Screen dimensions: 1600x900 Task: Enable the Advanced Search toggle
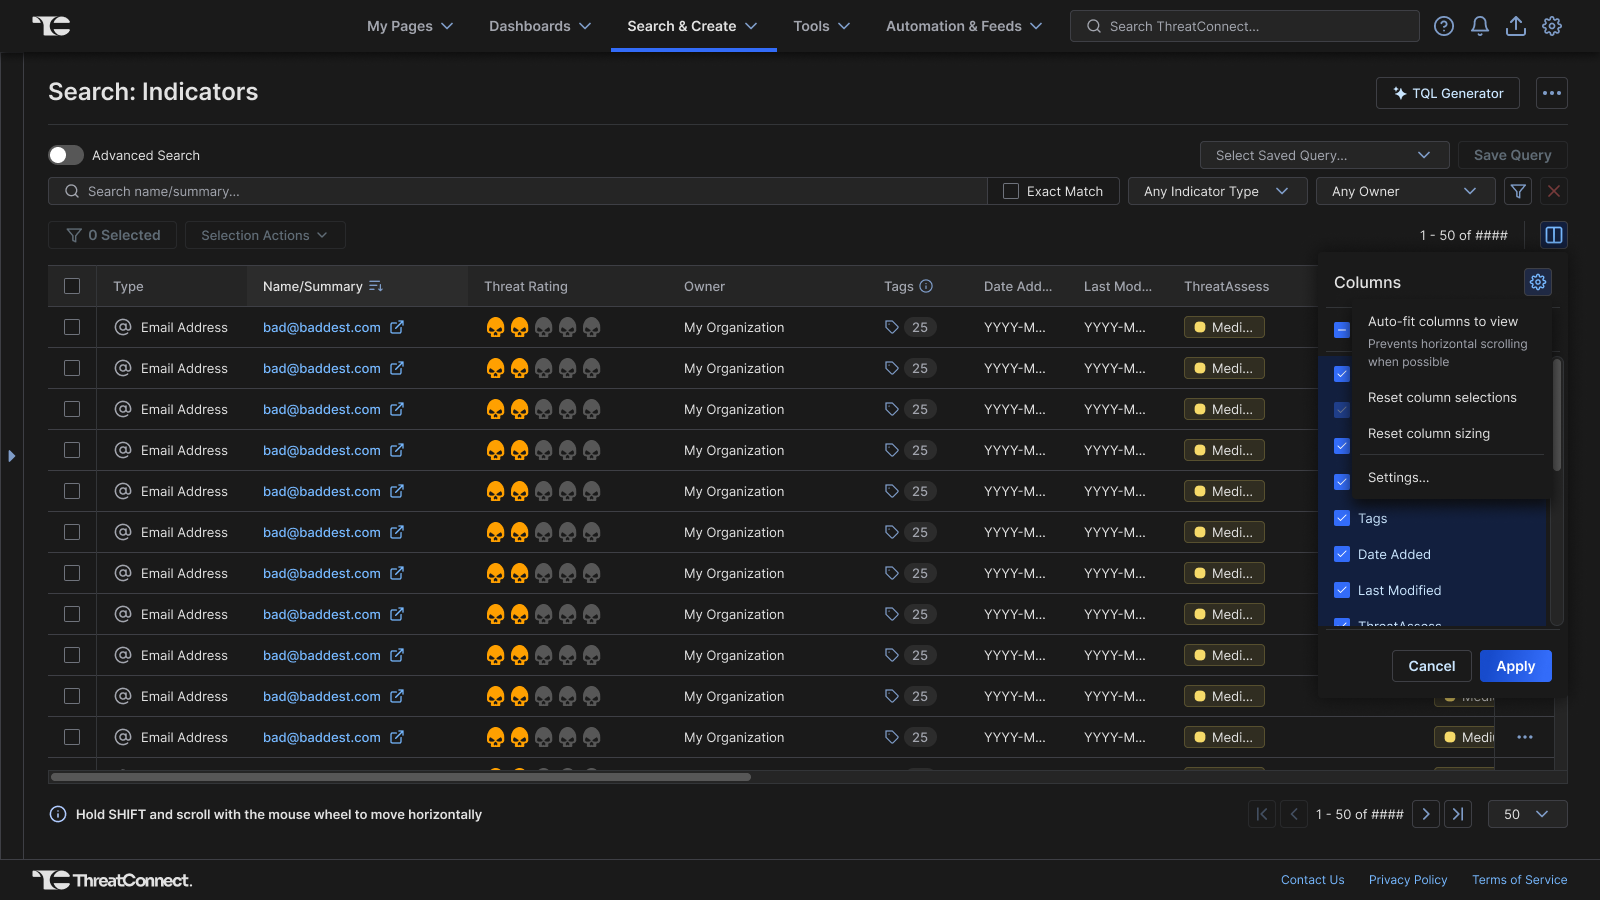tap(66, 155)
